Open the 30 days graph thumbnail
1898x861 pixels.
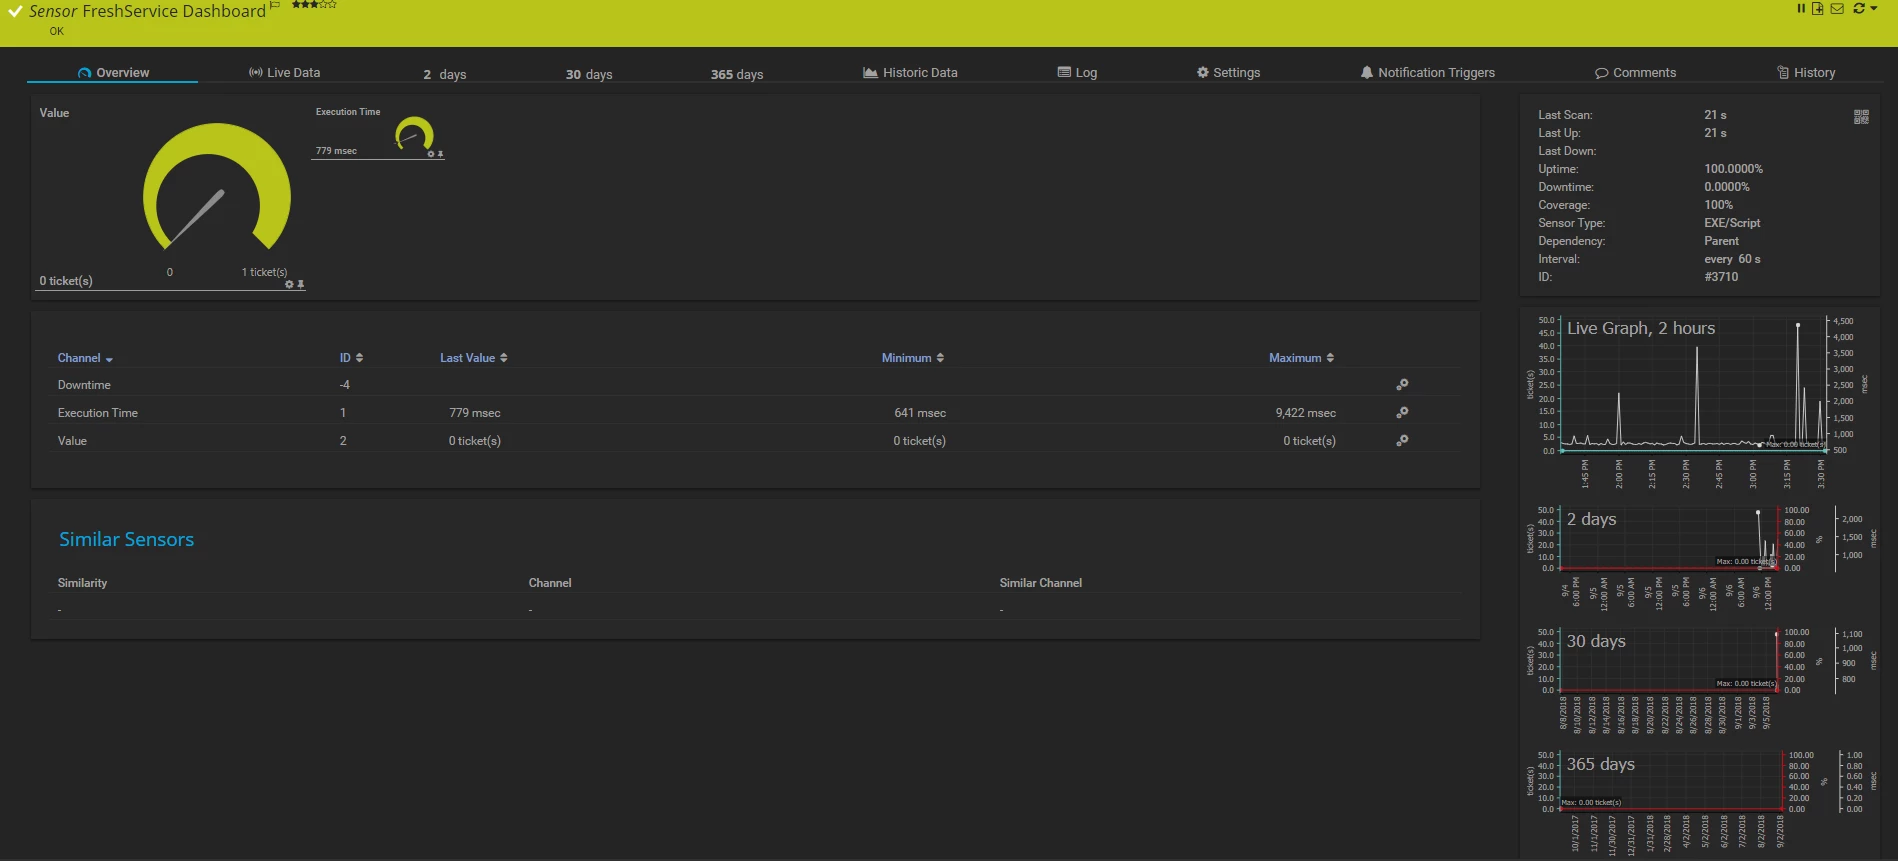pos(1700,680)
